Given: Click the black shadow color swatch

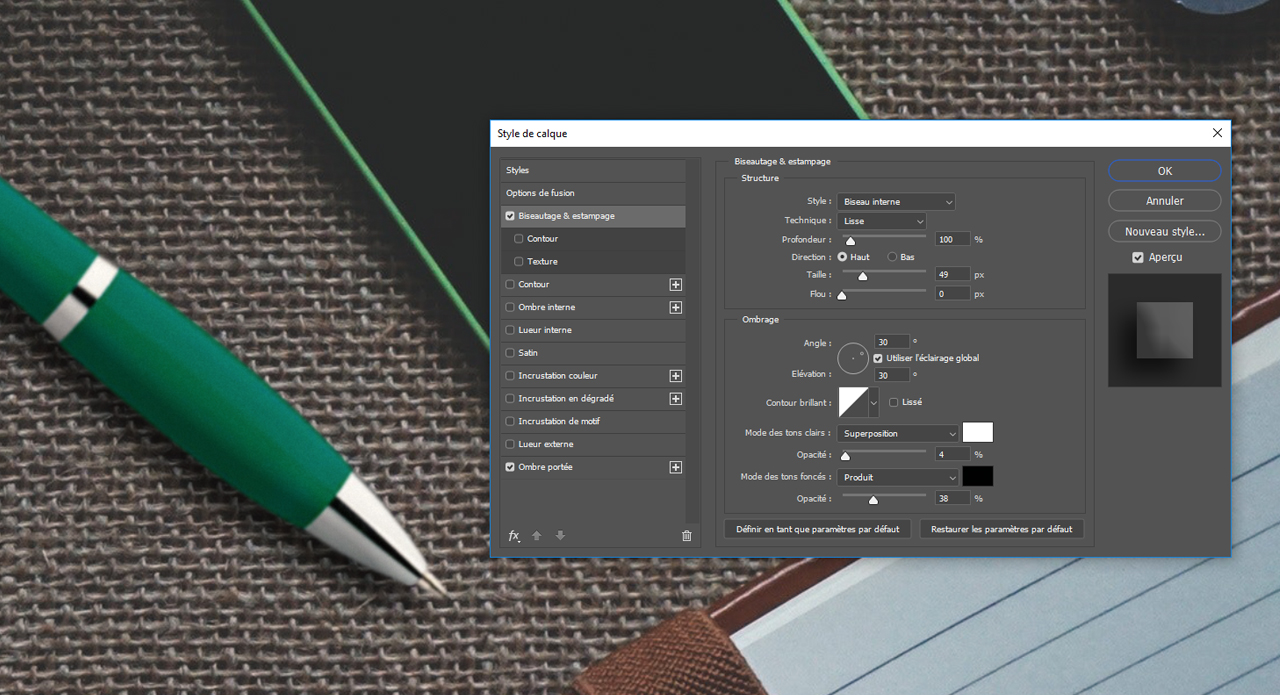Looking at the screenshot, I should (977, 477).
